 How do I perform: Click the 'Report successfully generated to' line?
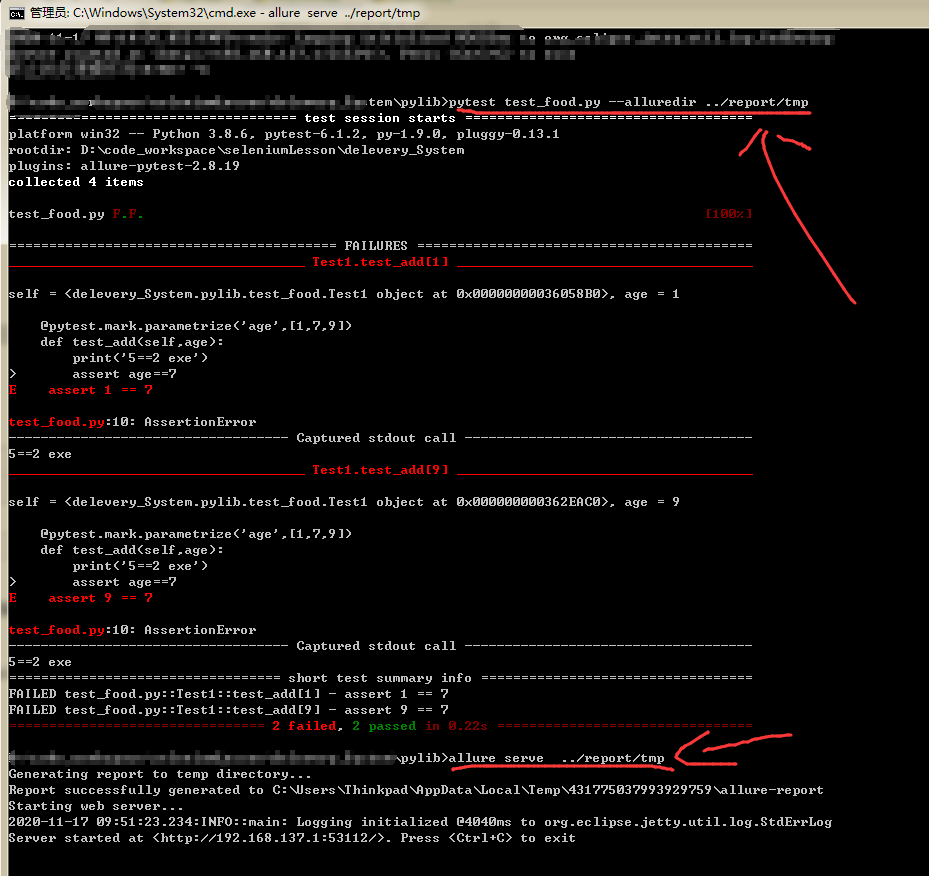pyautogui.click(x=416, y=790)
